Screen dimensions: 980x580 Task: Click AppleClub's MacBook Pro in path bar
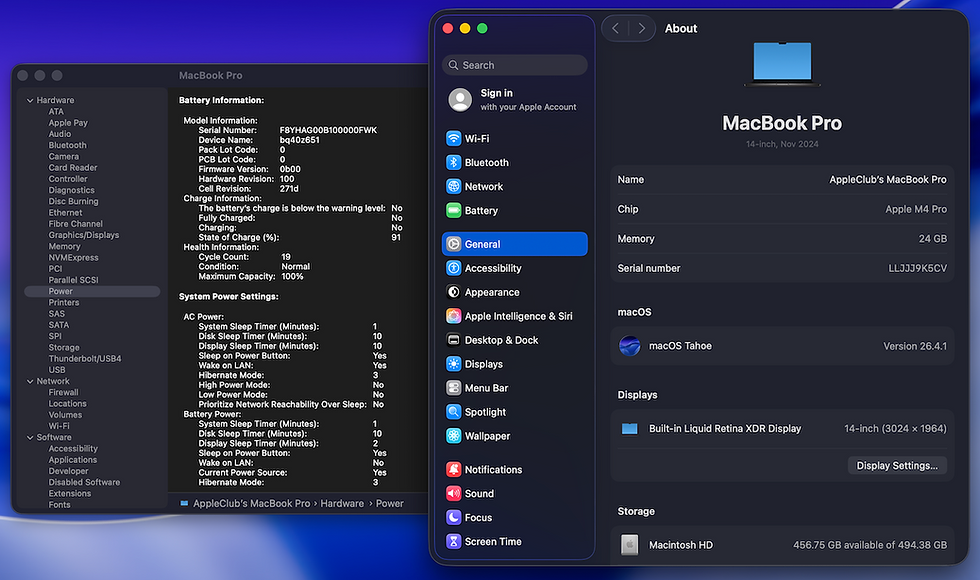[251, 503]
